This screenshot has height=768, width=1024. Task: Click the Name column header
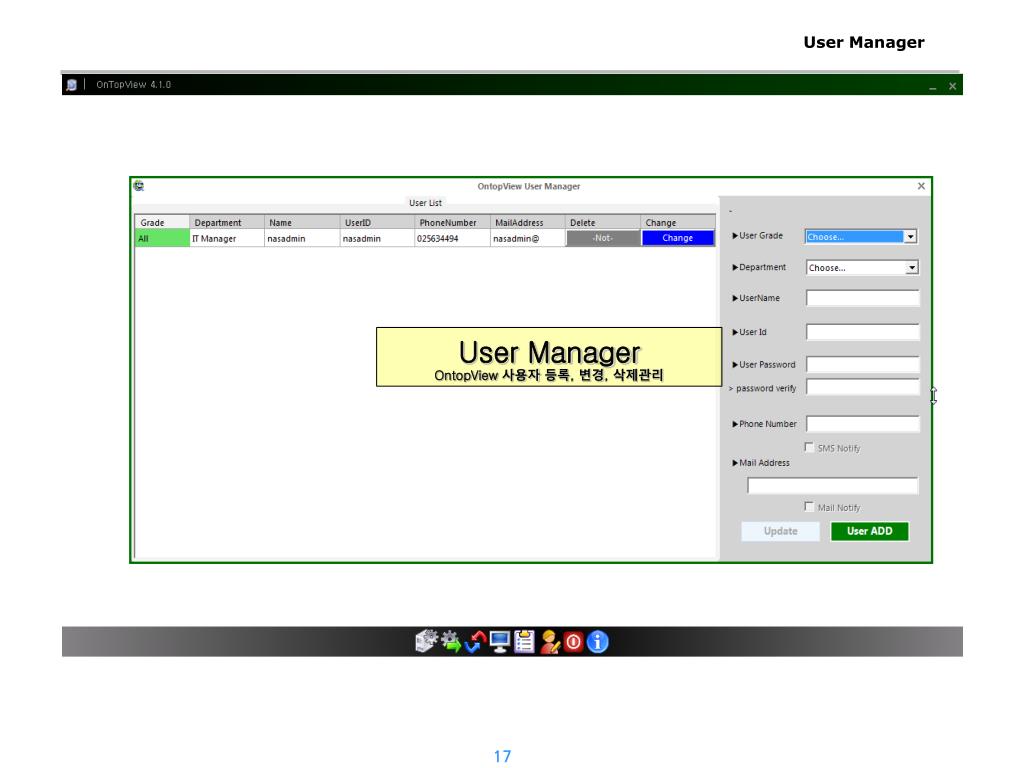[x=302, y=223]
